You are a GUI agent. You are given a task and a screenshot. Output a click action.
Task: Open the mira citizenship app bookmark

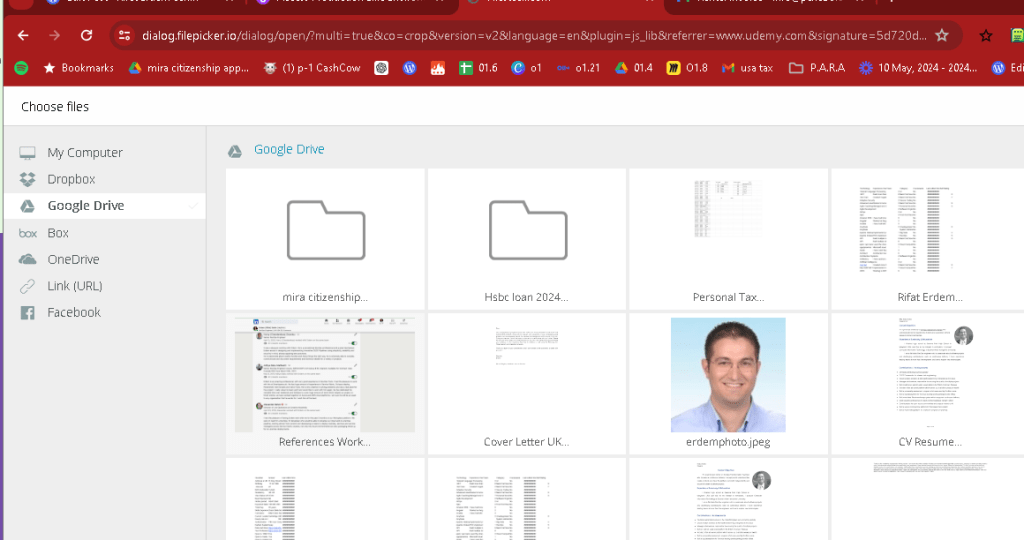189,68
